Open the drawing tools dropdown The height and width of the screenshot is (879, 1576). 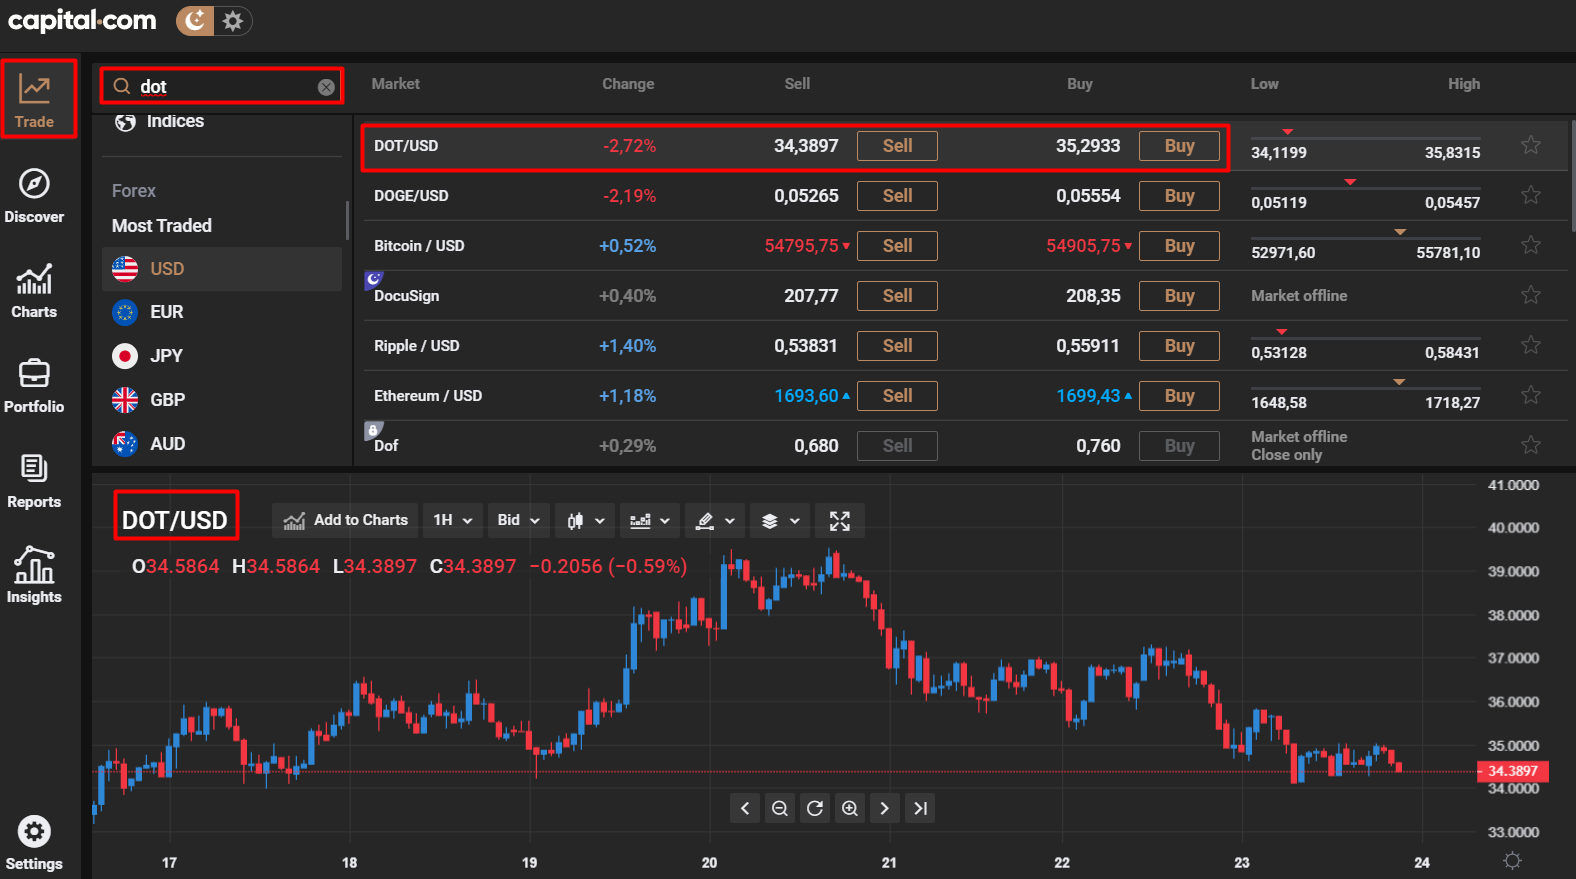(x=715, y=520)
